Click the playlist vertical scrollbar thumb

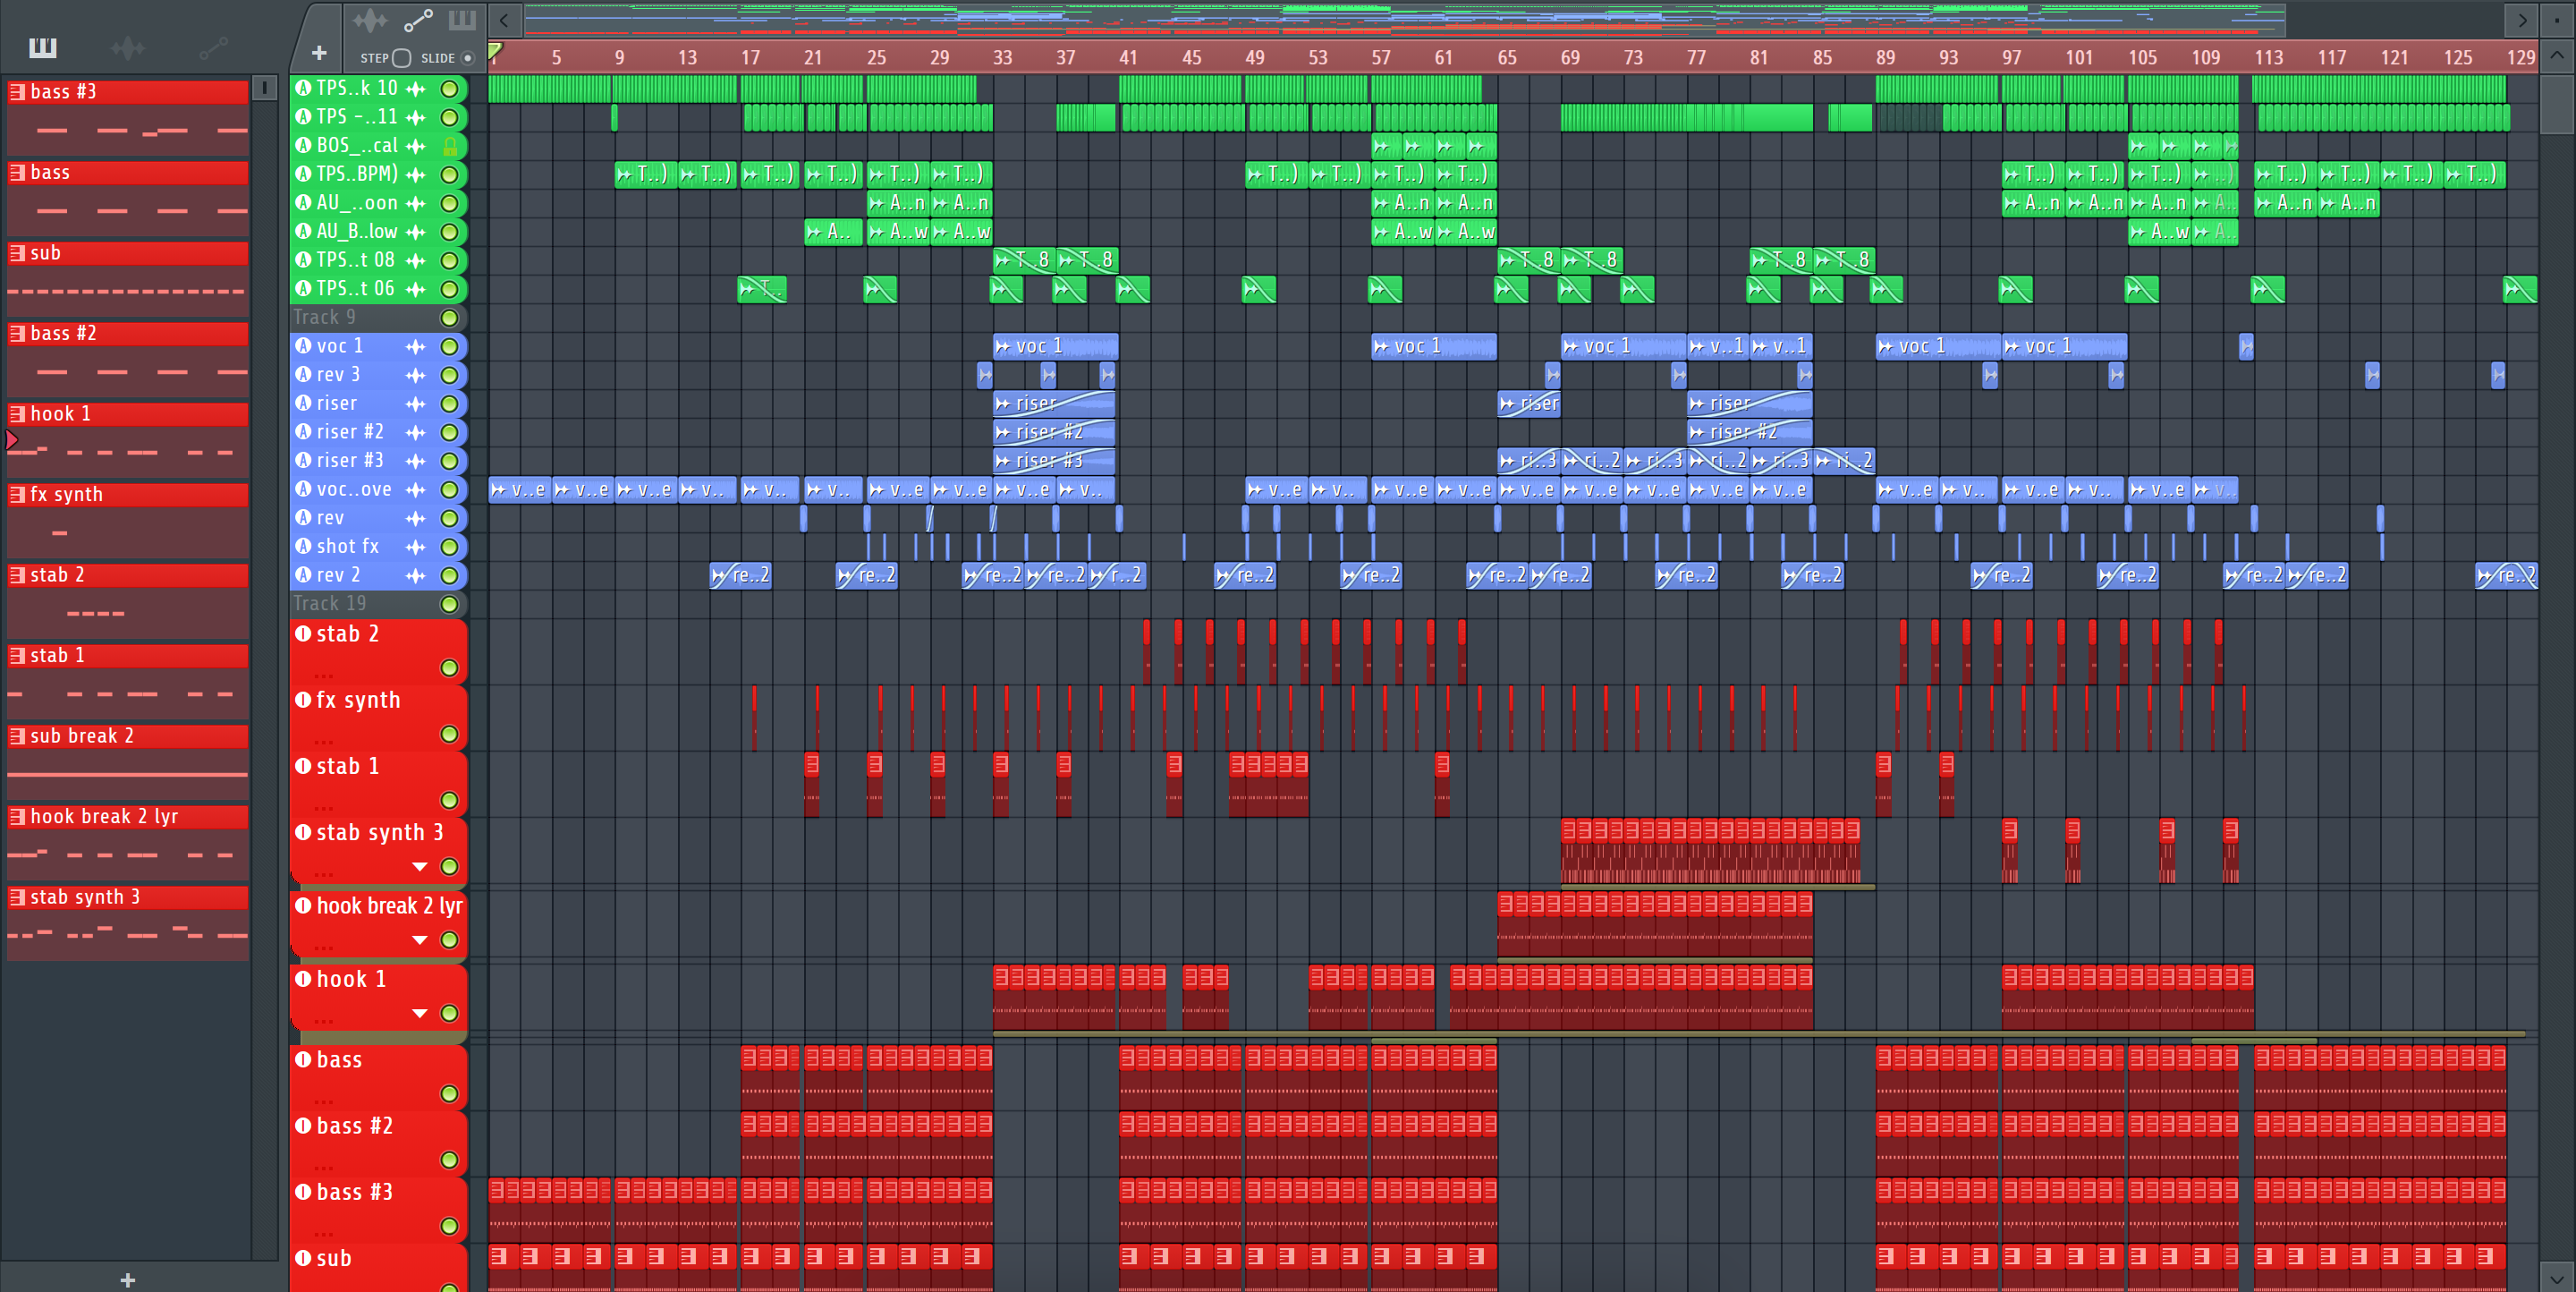(x=2557, y=103)
